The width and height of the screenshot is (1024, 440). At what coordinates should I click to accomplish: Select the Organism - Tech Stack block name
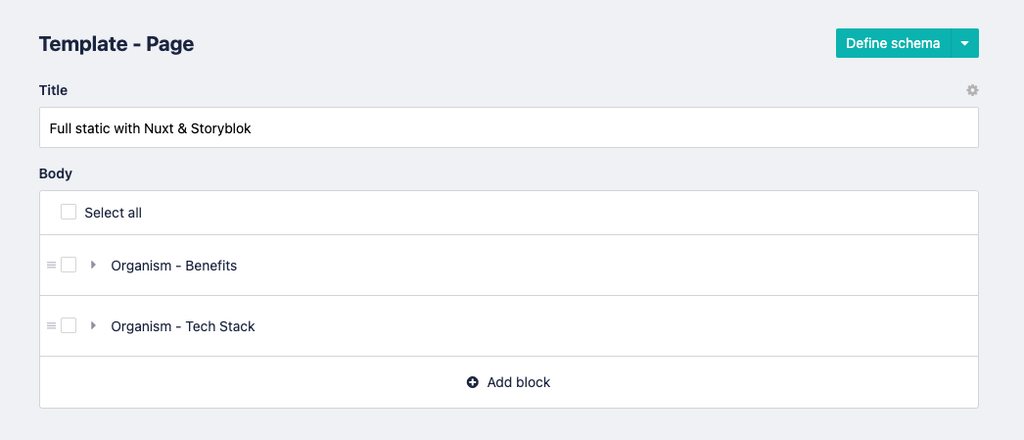pos(183,326)
